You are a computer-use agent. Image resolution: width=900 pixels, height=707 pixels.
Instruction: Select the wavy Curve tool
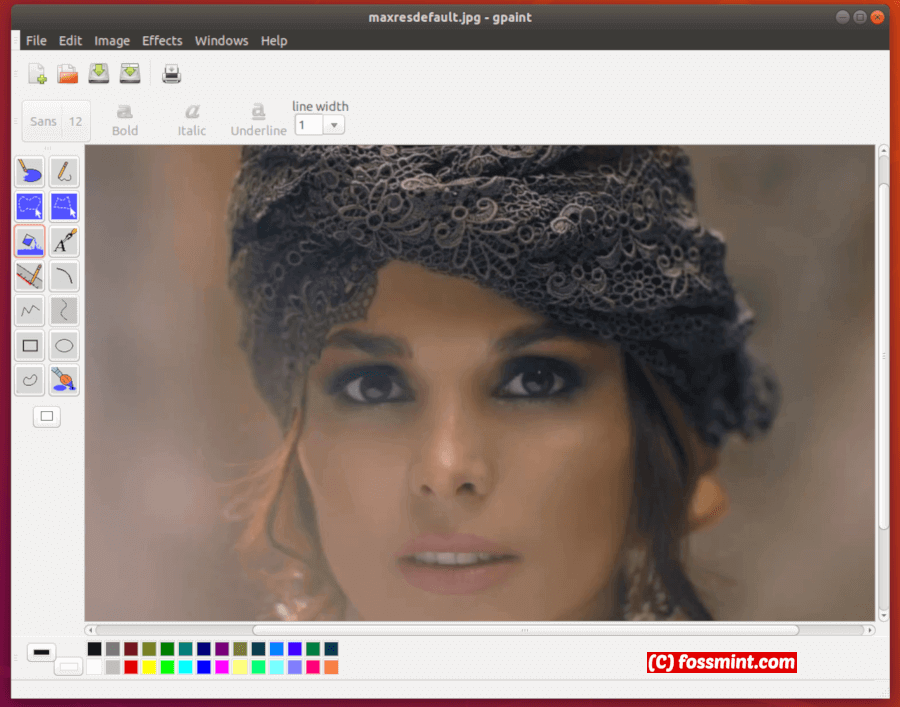[64, 310]
